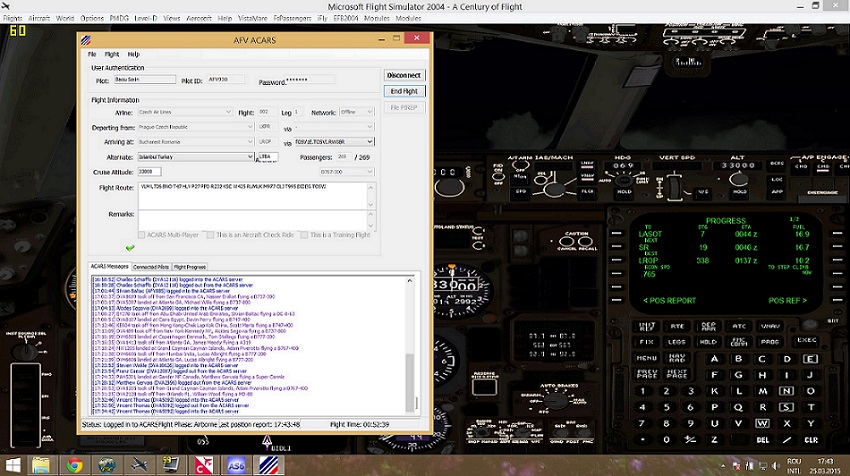Click the FMC letter A key
Image resolution: width=850 pixels, height=476 pixels.
pyautogui.click(x=714, y=359)
